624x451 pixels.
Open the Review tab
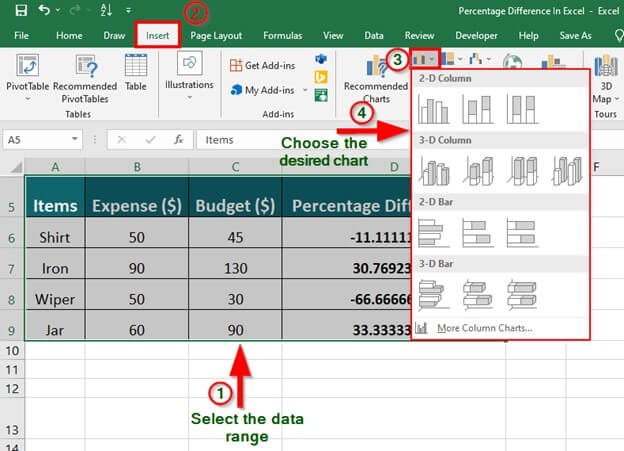click(x=419, y=36)
